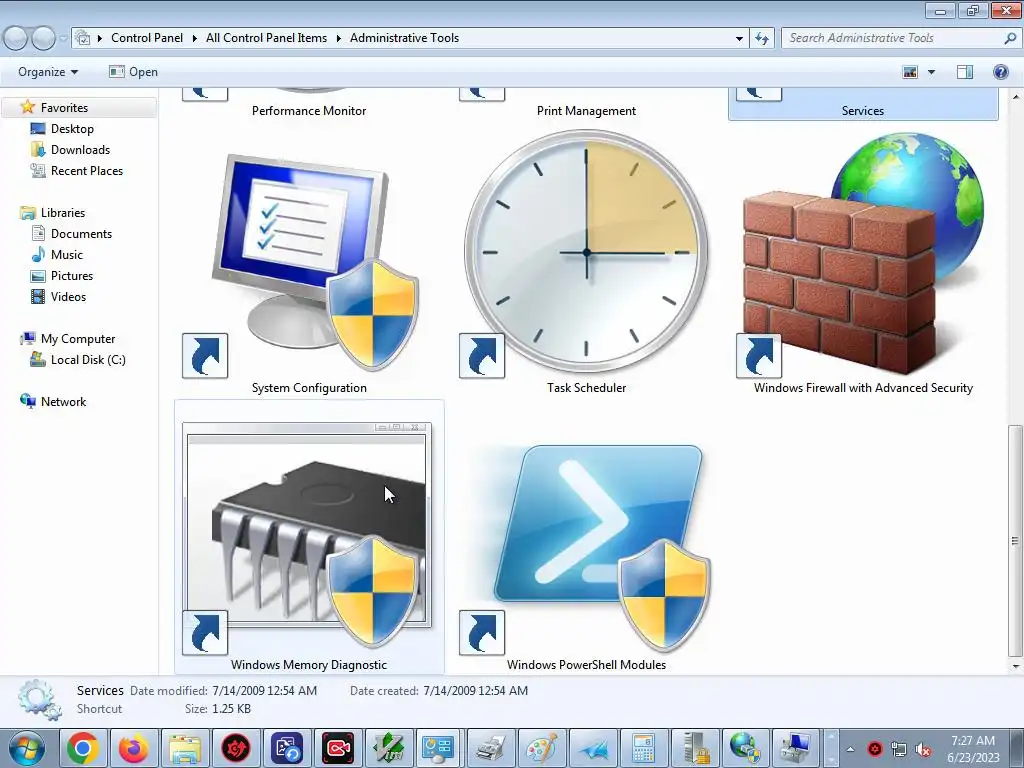Select Libraries in navigation pane
This screenshot has height=768, width=1024.
click(x=63, y=213)
